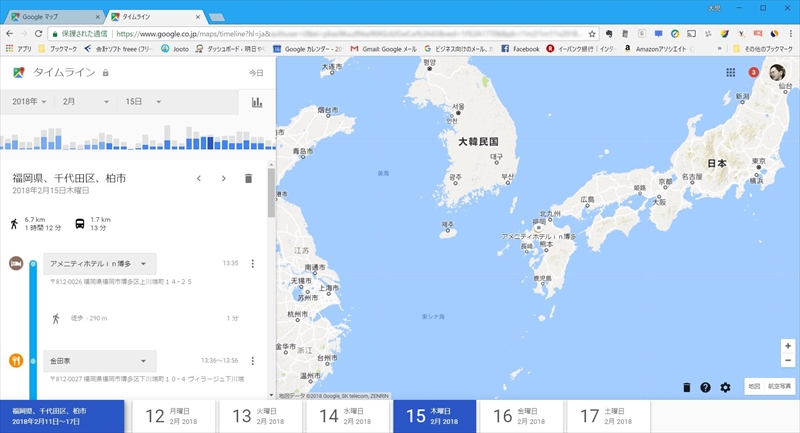Select day 13 火曜日 tab
The width and height of the screenshot is (800, 433).
[x=260, y=417]
